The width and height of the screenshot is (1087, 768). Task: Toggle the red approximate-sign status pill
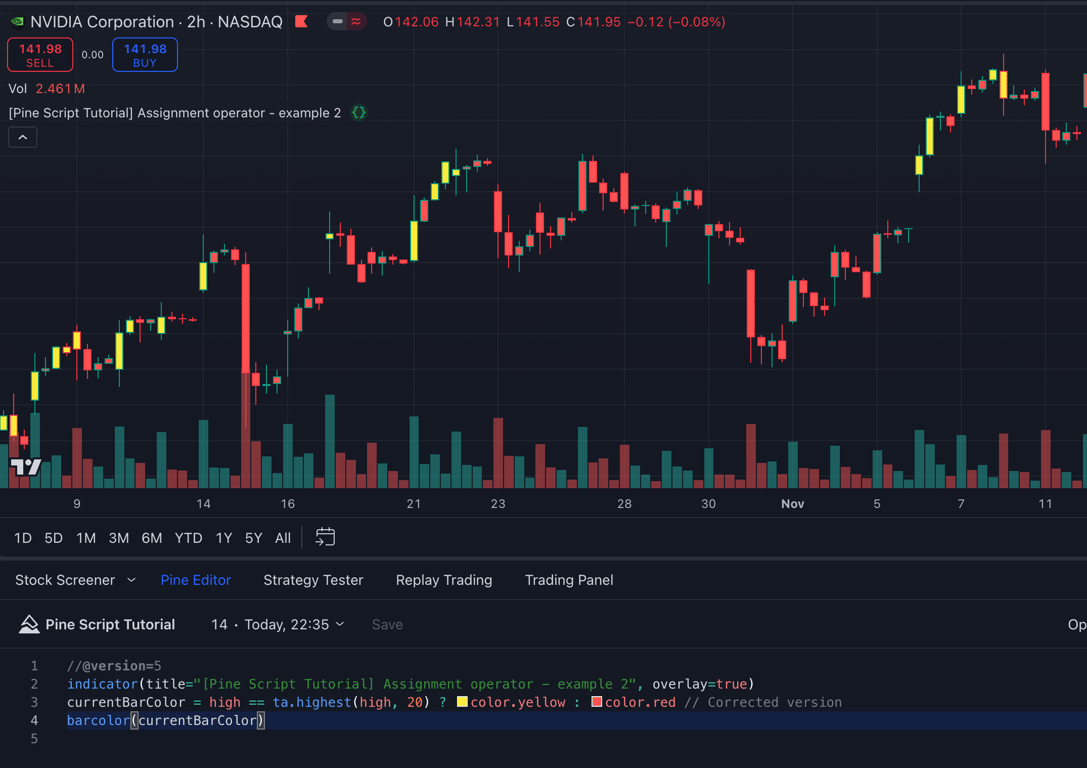click(x=356, y=21)
